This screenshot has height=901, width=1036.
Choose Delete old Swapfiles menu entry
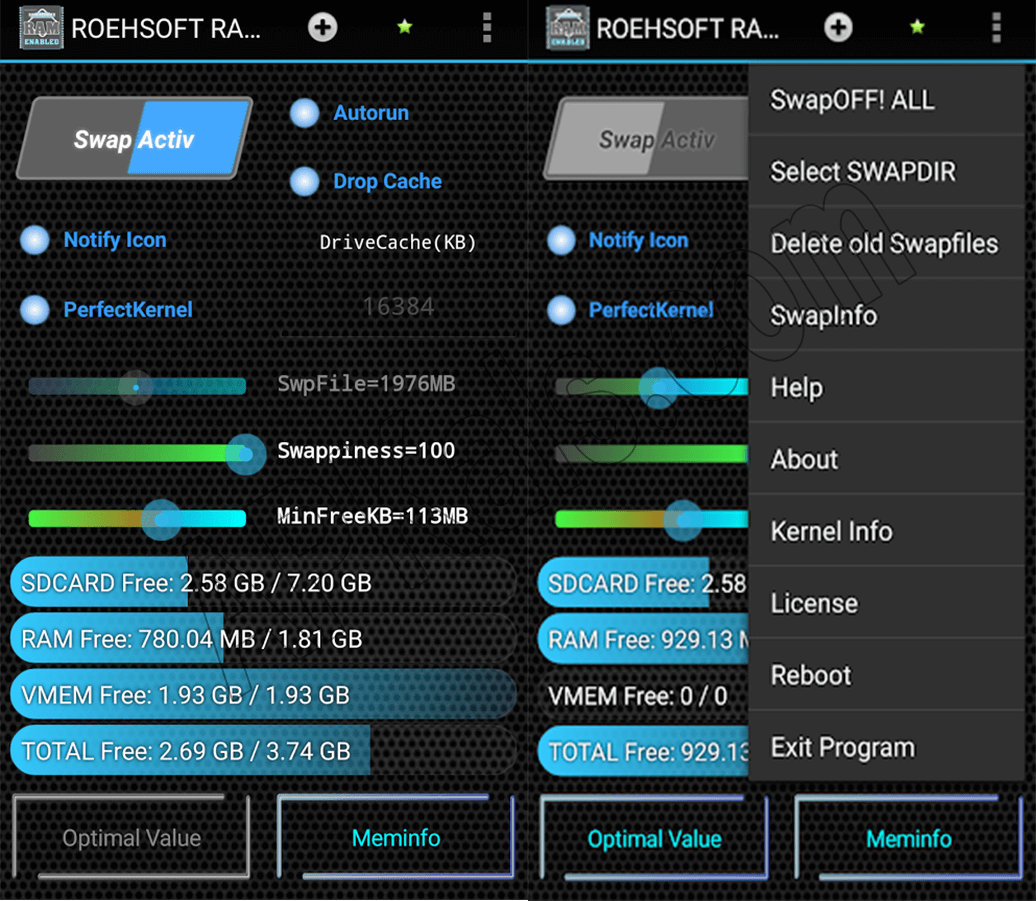click(x=887, y=244)
